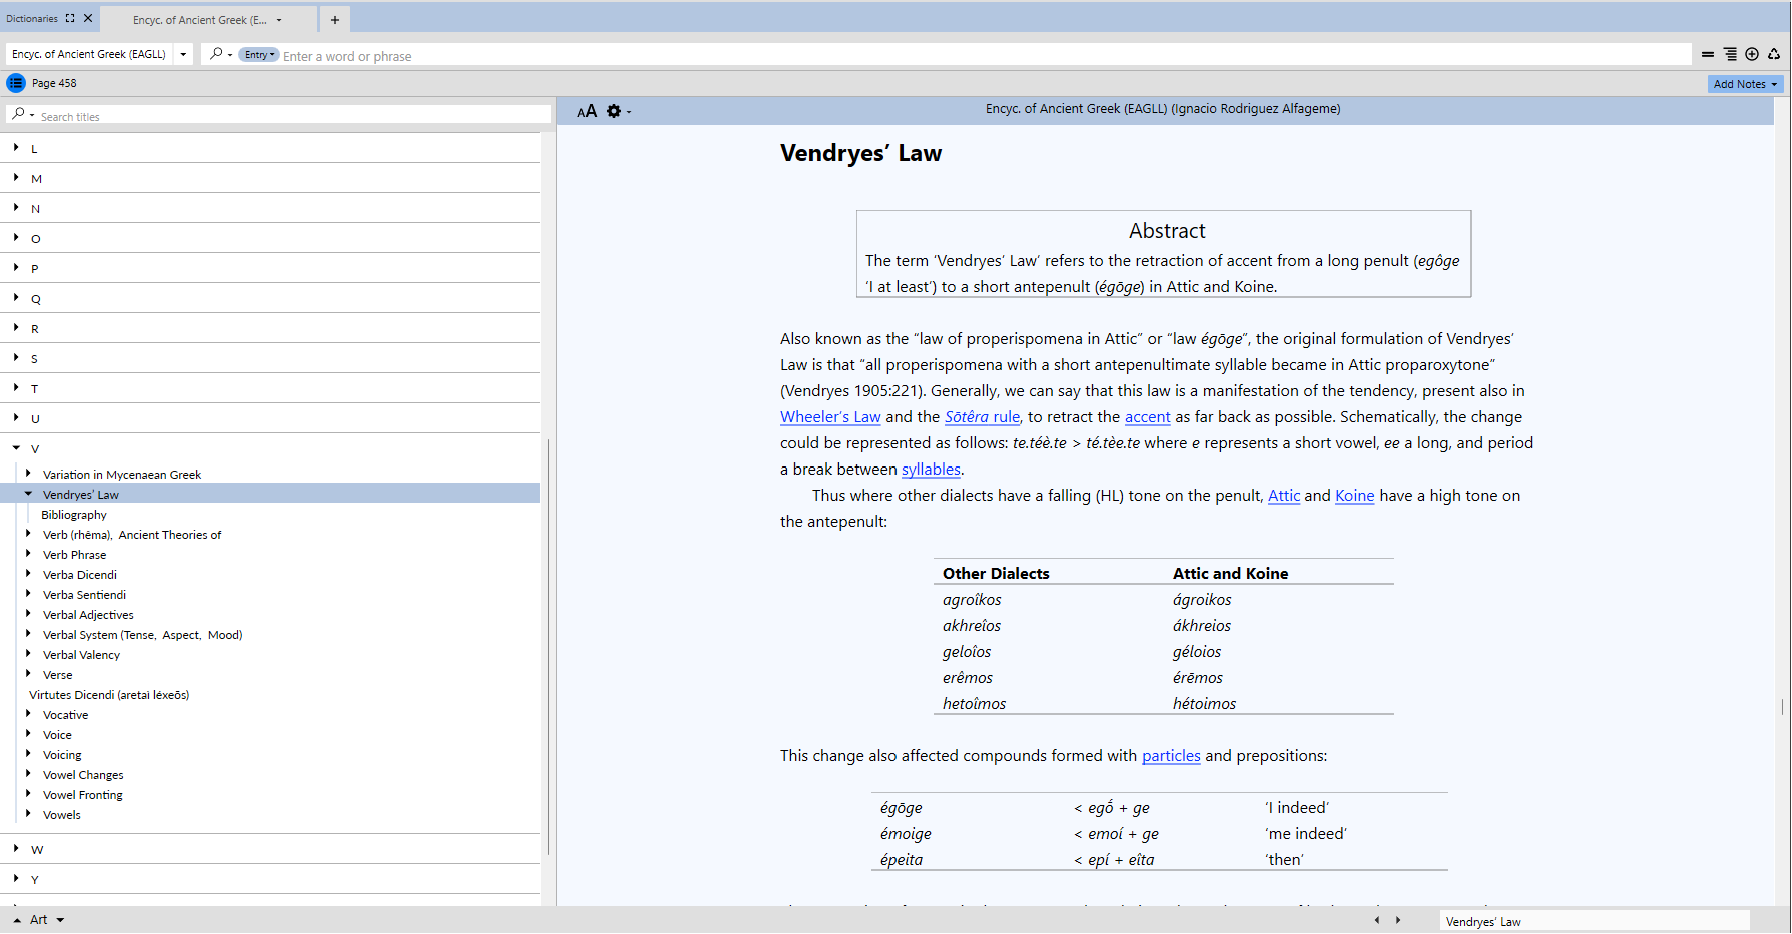Expand the R section
Image resolution: width=1792 pixels, height=934 pixels.
pyautogui.click(x=16, y=328)
